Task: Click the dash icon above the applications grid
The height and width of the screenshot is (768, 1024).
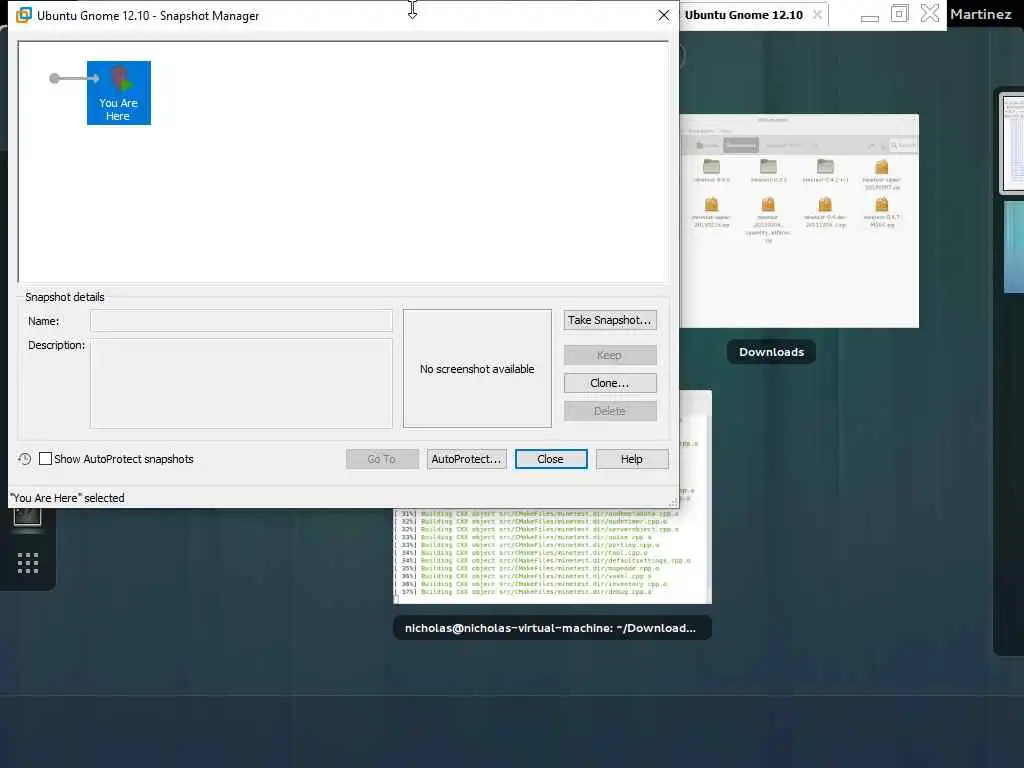Action: click(27, 517)
